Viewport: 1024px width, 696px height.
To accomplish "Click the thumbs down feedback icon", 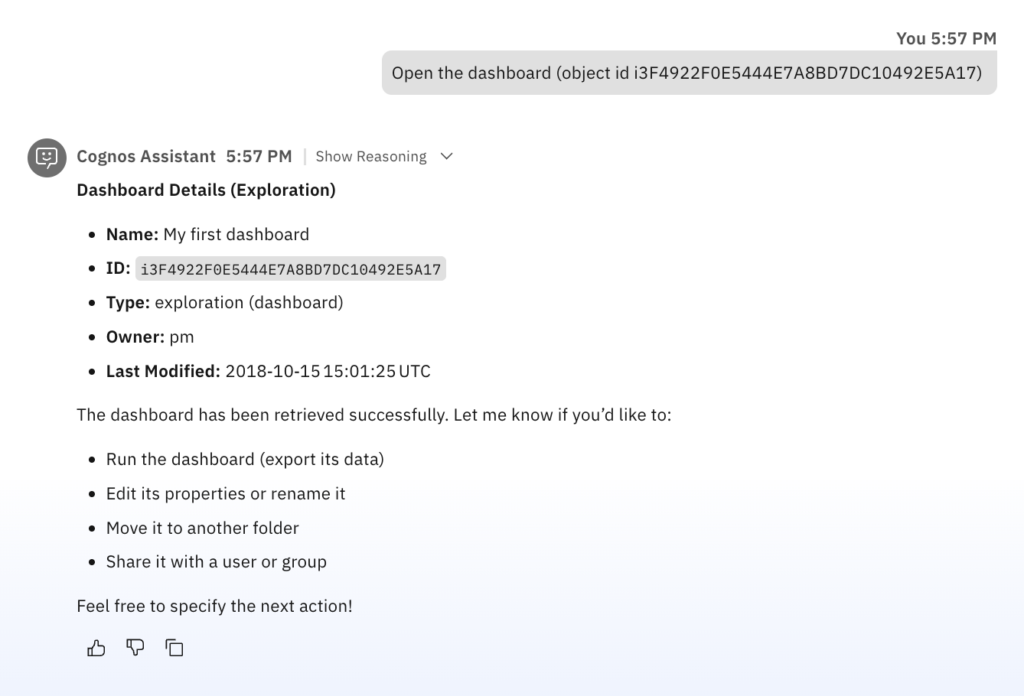I will coord(135,648).
